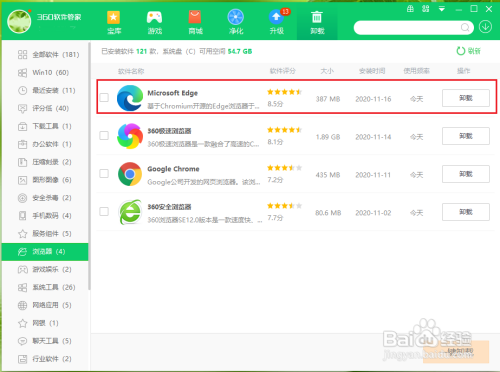Click the 1.89 GB size value
The image size is (500, 372).
(328, 137)
